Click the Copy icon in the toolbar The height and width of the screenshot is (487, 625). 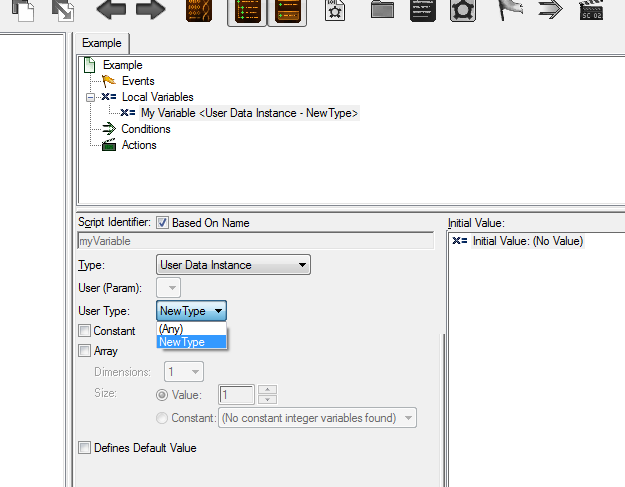(23, 10)
